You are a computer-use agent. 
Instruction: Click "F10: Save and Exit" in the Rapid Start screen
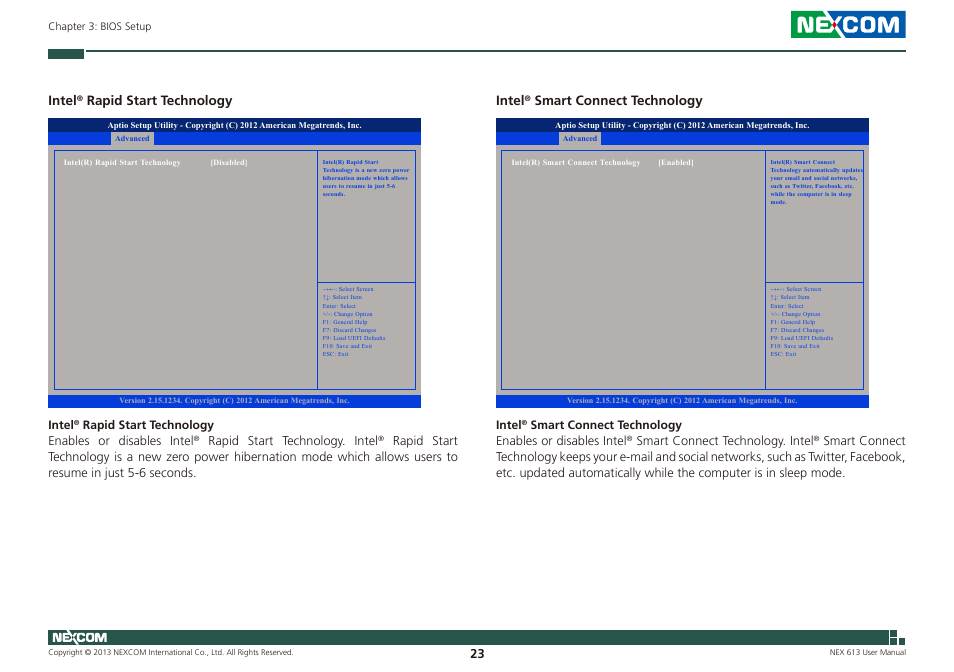point(347,345)
